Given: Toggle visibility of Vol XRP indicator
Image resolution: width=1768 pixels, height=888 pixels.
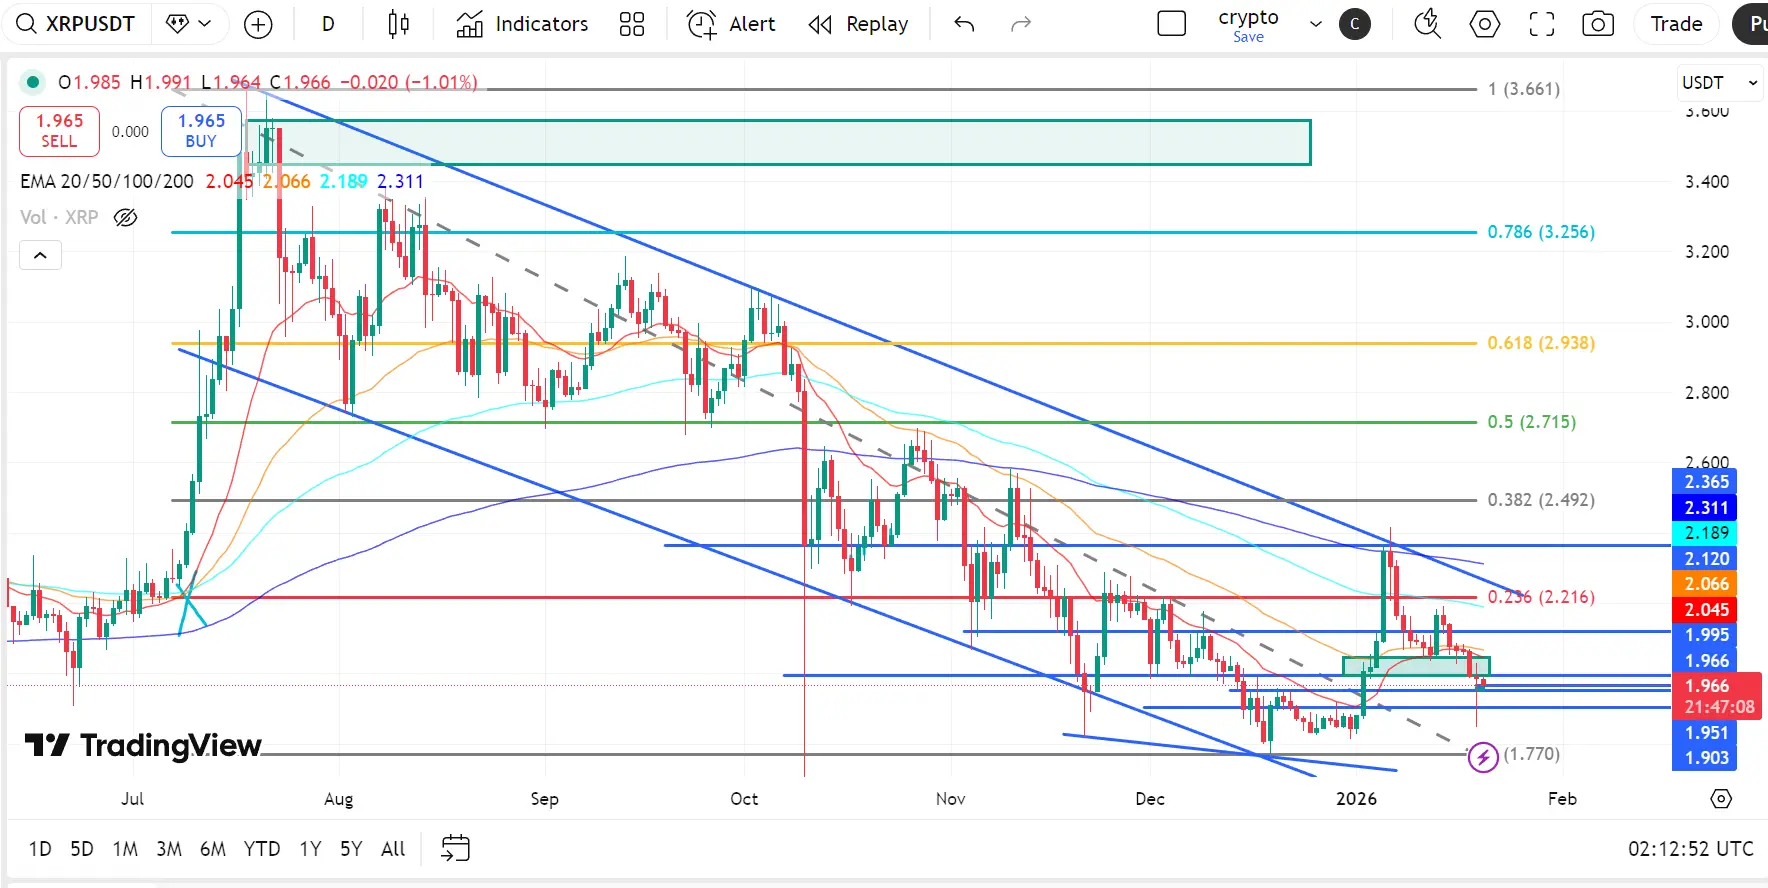Looking at the screenshot, I should point(125,217).
